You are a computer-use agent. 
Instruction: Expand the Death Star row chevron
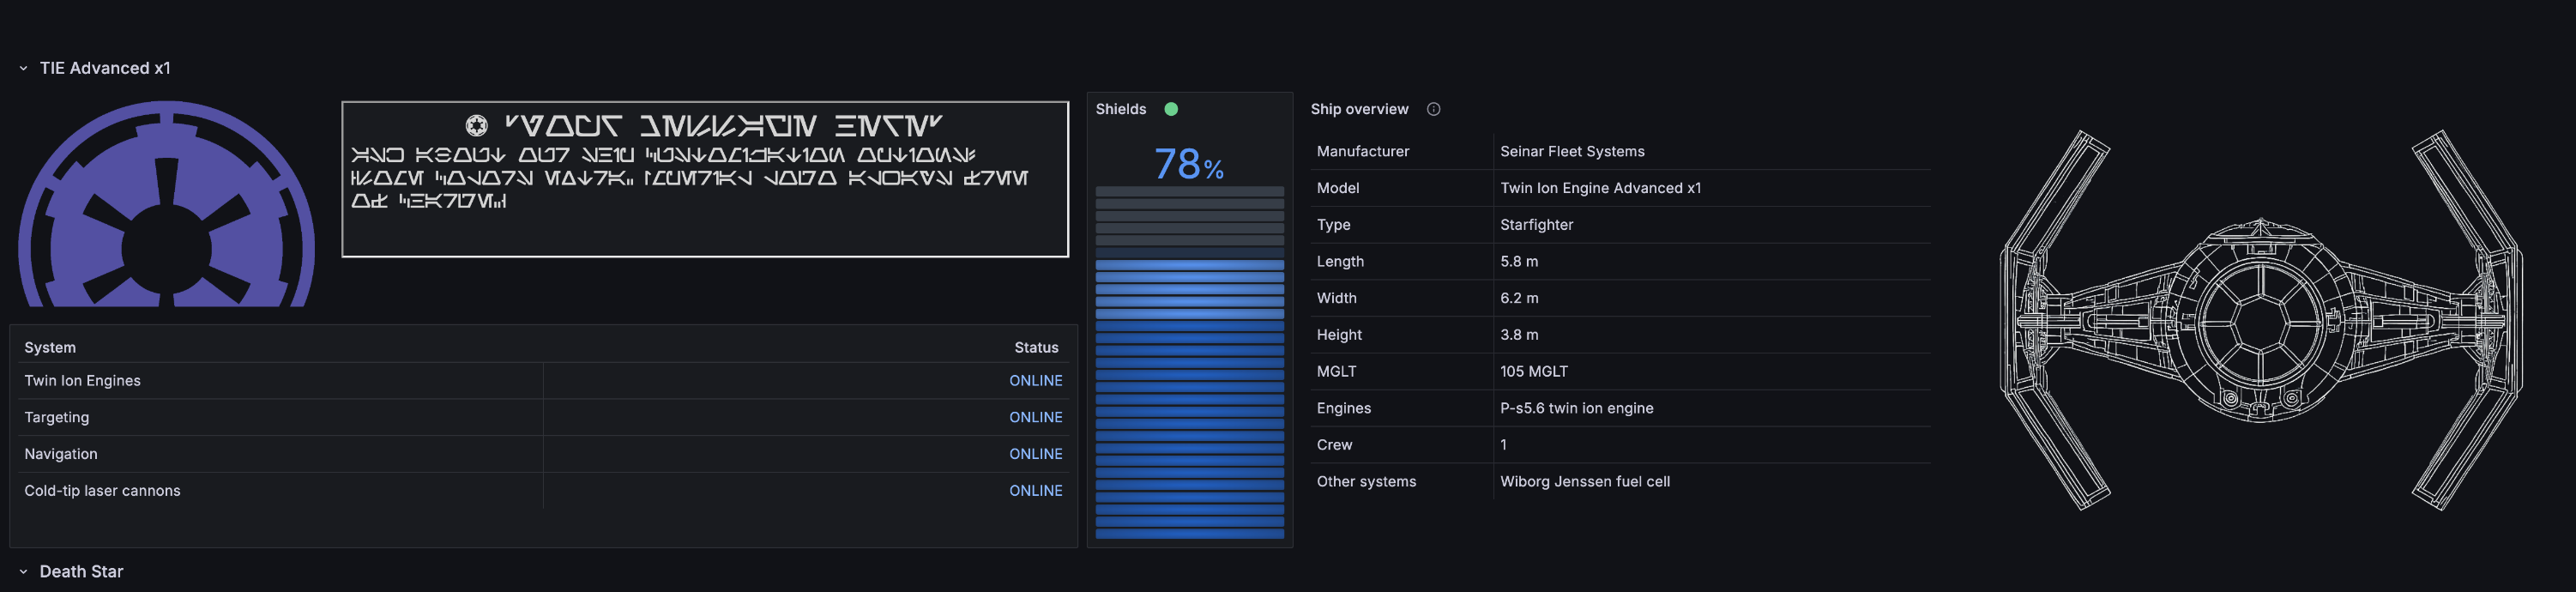pyautogui.click(x=23, y=572)
